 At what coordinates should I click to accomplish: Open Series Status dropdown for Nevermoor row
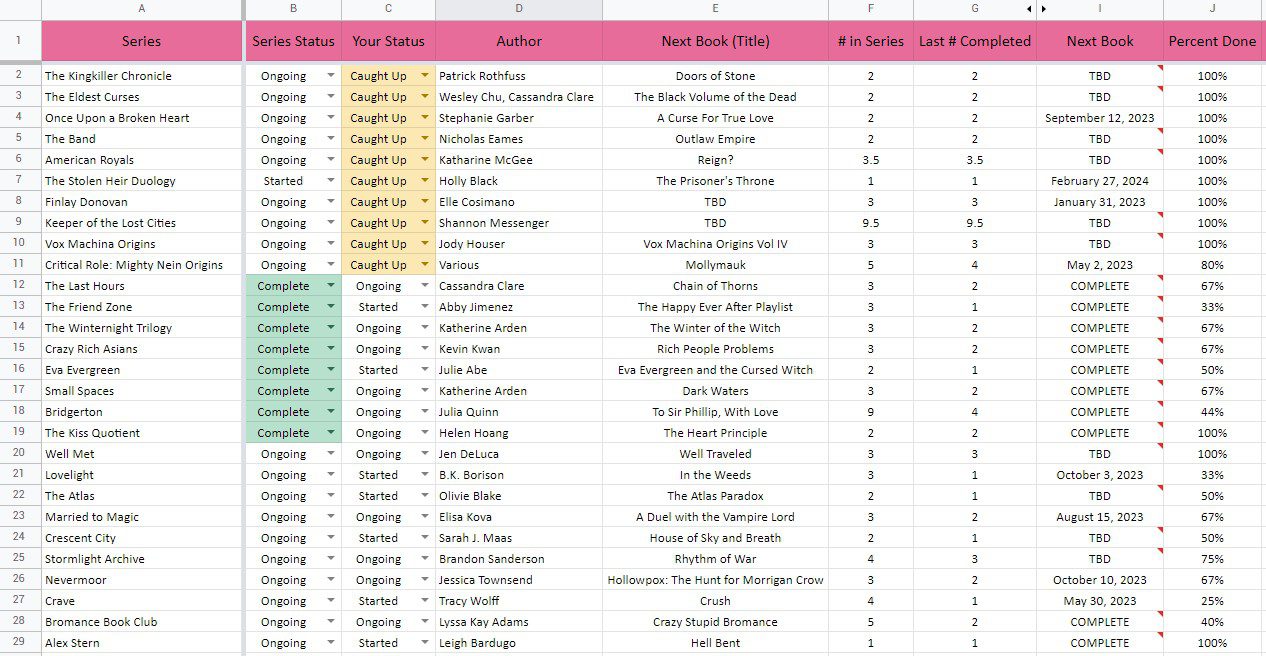(331, 580)
